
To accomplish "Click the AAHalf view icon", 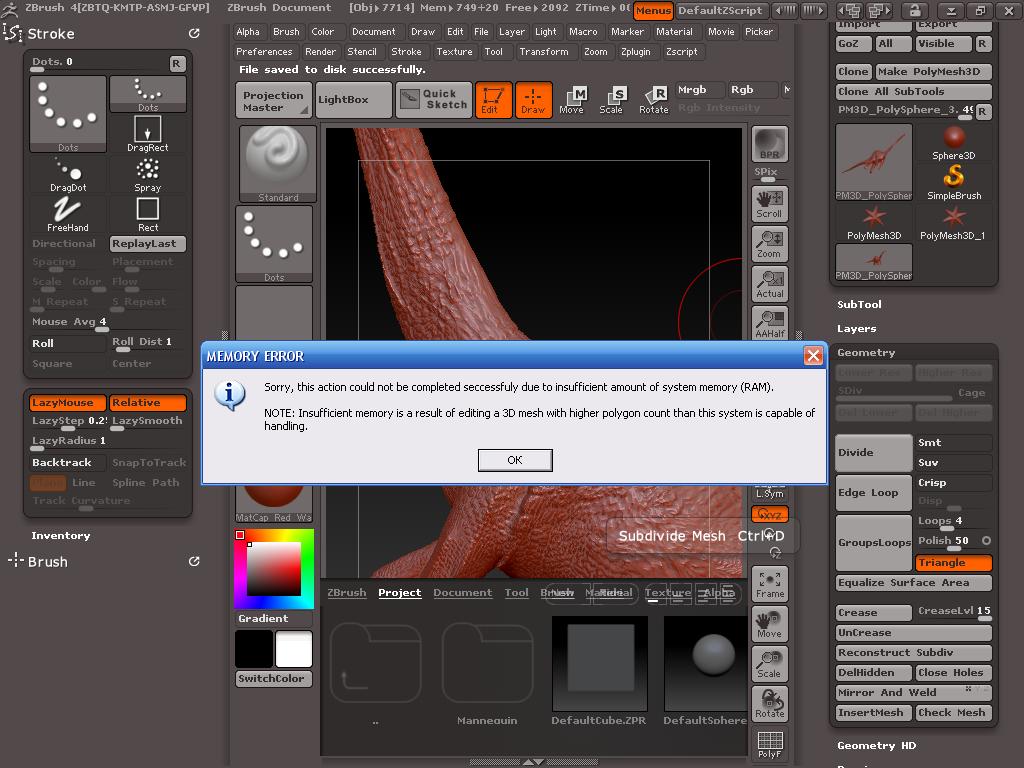I will click(x=770, y=323).
